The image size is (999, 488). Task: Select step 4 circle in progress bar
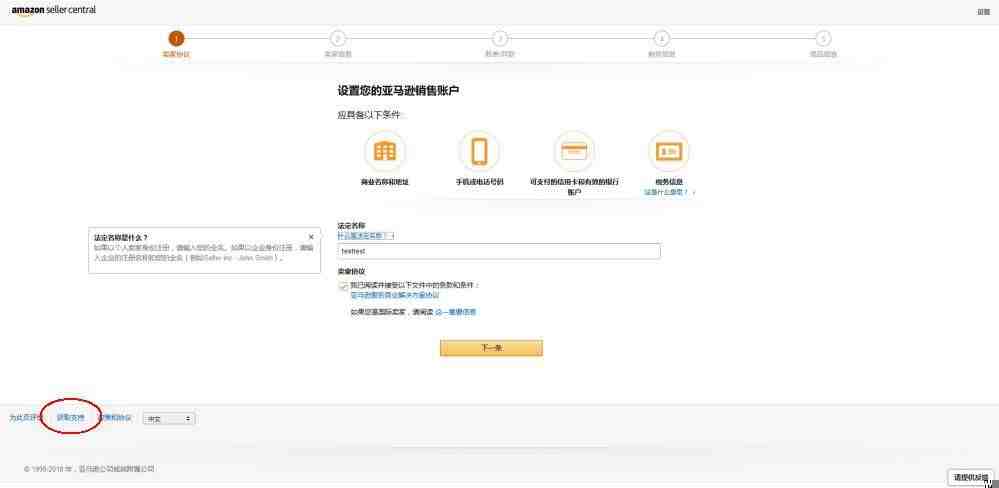[x=661, y=38]
